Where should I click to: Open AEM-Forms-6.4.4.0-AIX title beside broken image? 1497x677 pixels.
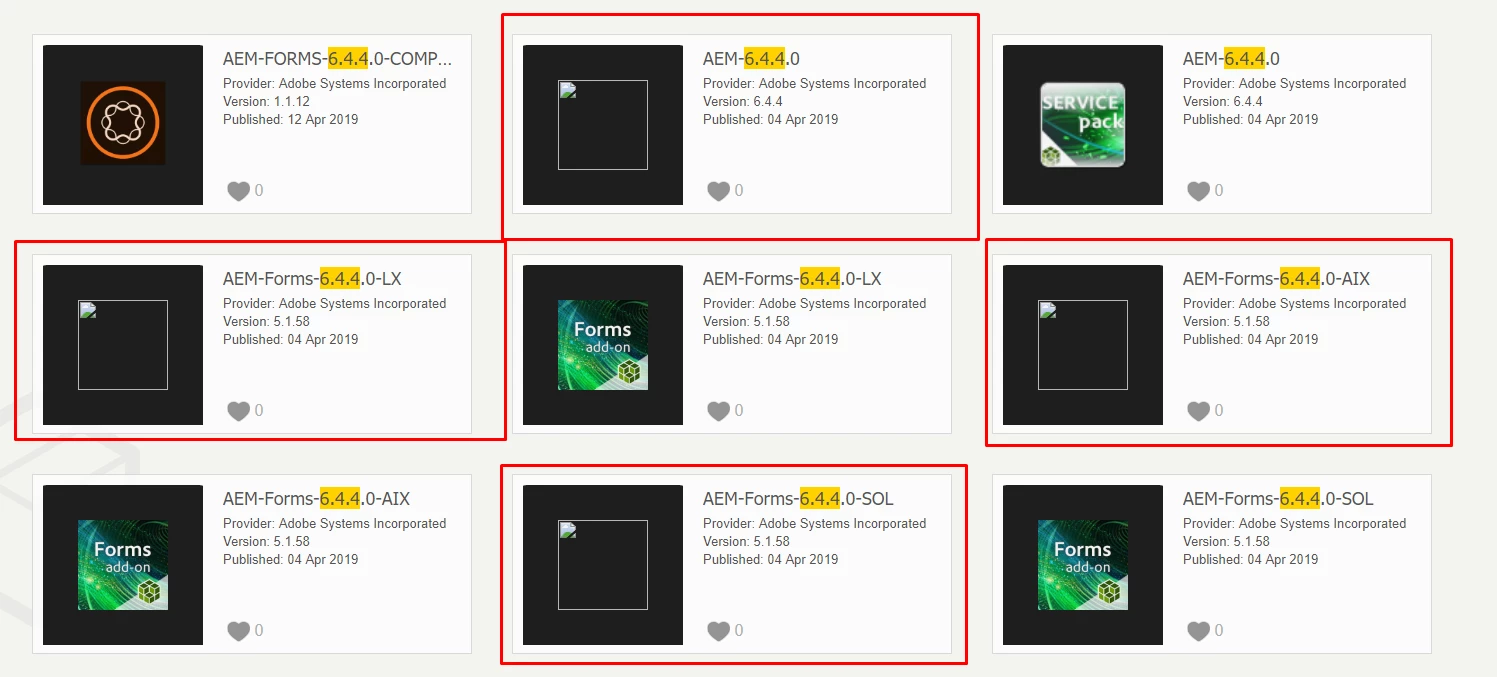pyautogui.click(x=1276, y=279)
